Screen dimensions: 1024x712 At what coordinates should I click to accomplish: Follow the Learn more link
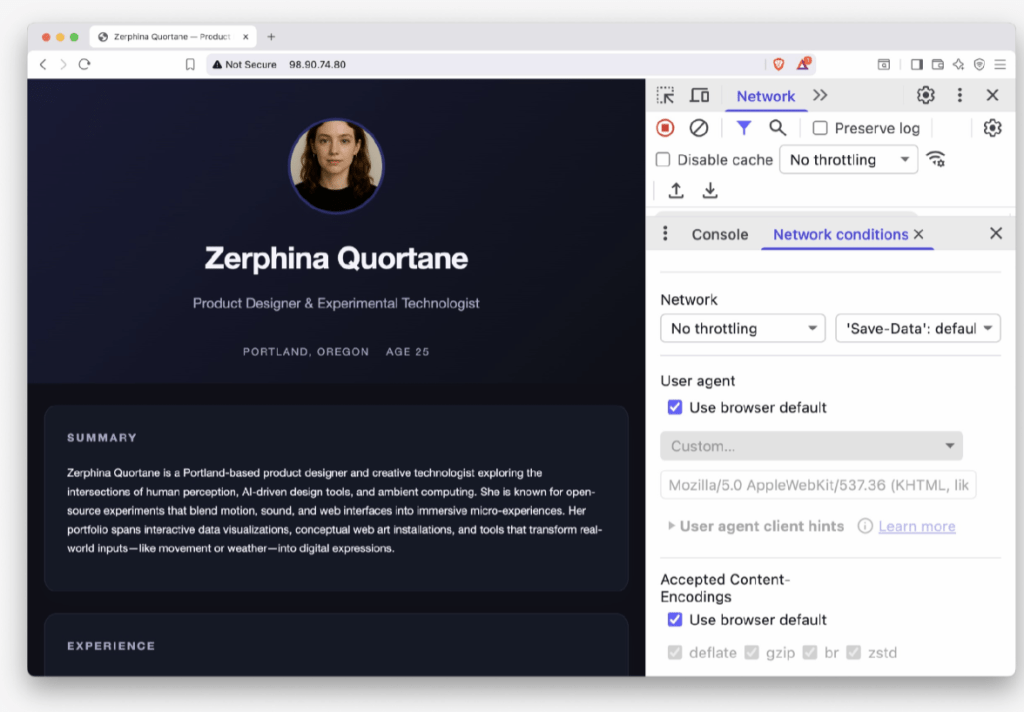tap(916, 525)
